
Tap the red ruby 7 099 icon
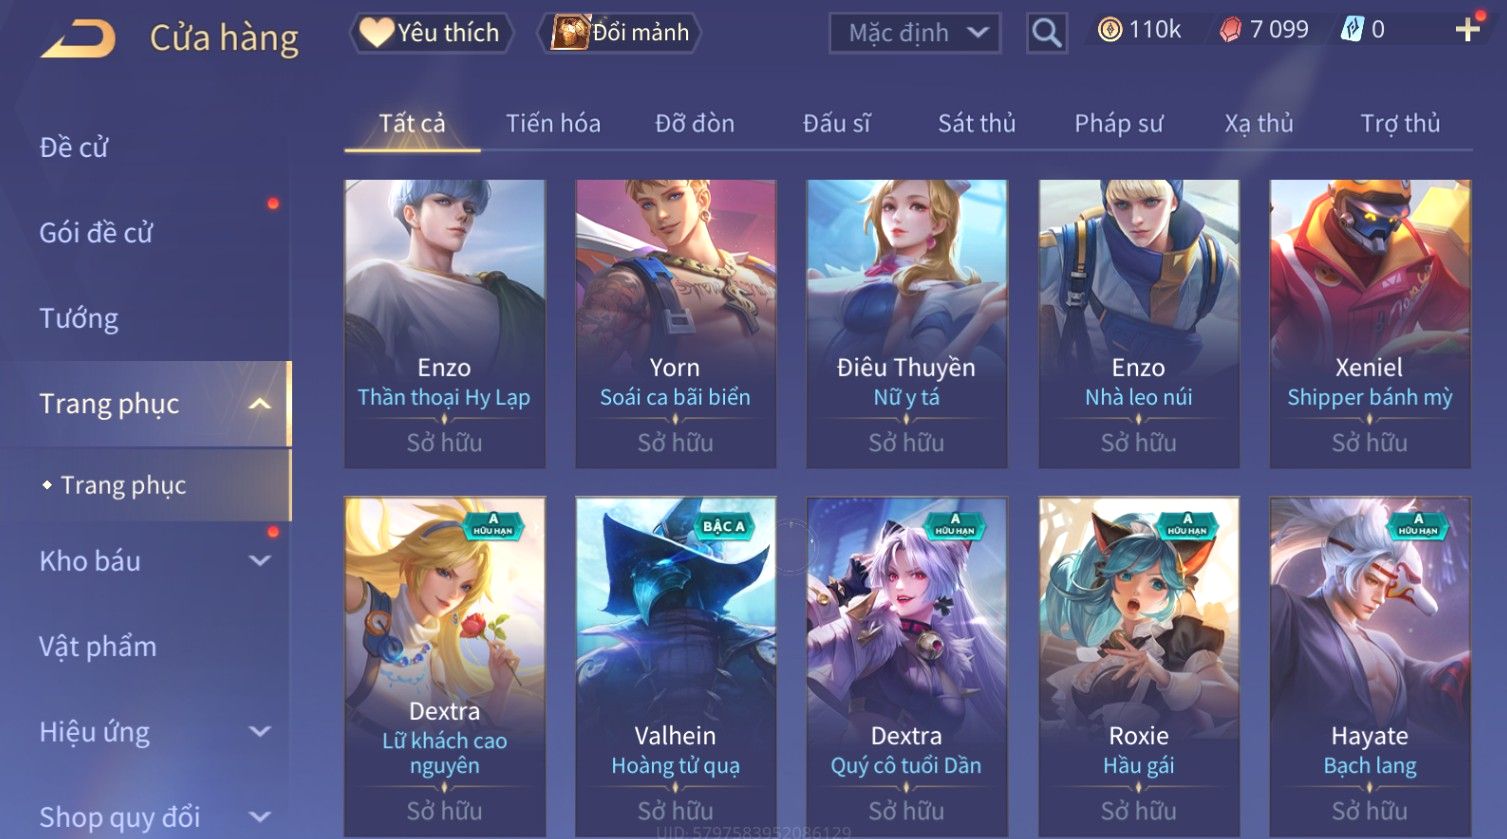pyautogui.click(x=1230, y=30)
